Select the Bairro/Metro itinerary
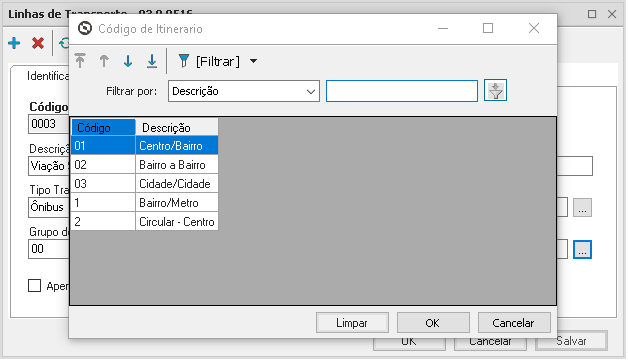The height and width of the screenshot is (360, 628). coord(177,203)
